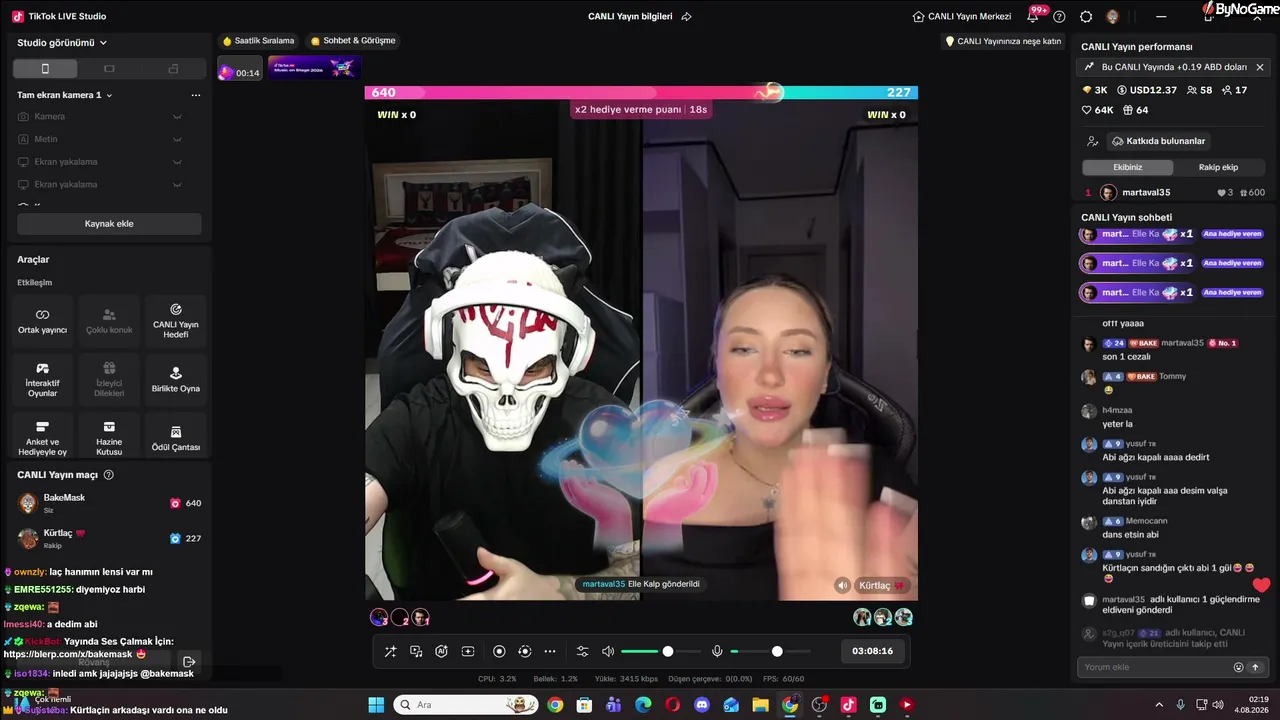This screenshot has height=720, width=1280.
Task: Open the effects magic wand tool
Action: (390, 651)
